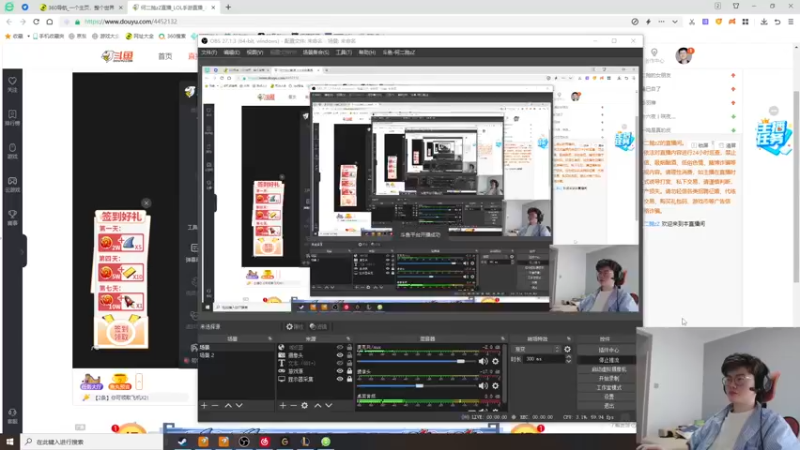Open OBS 文件(F) menu
The image size is (800, 450).
[209, 53]
